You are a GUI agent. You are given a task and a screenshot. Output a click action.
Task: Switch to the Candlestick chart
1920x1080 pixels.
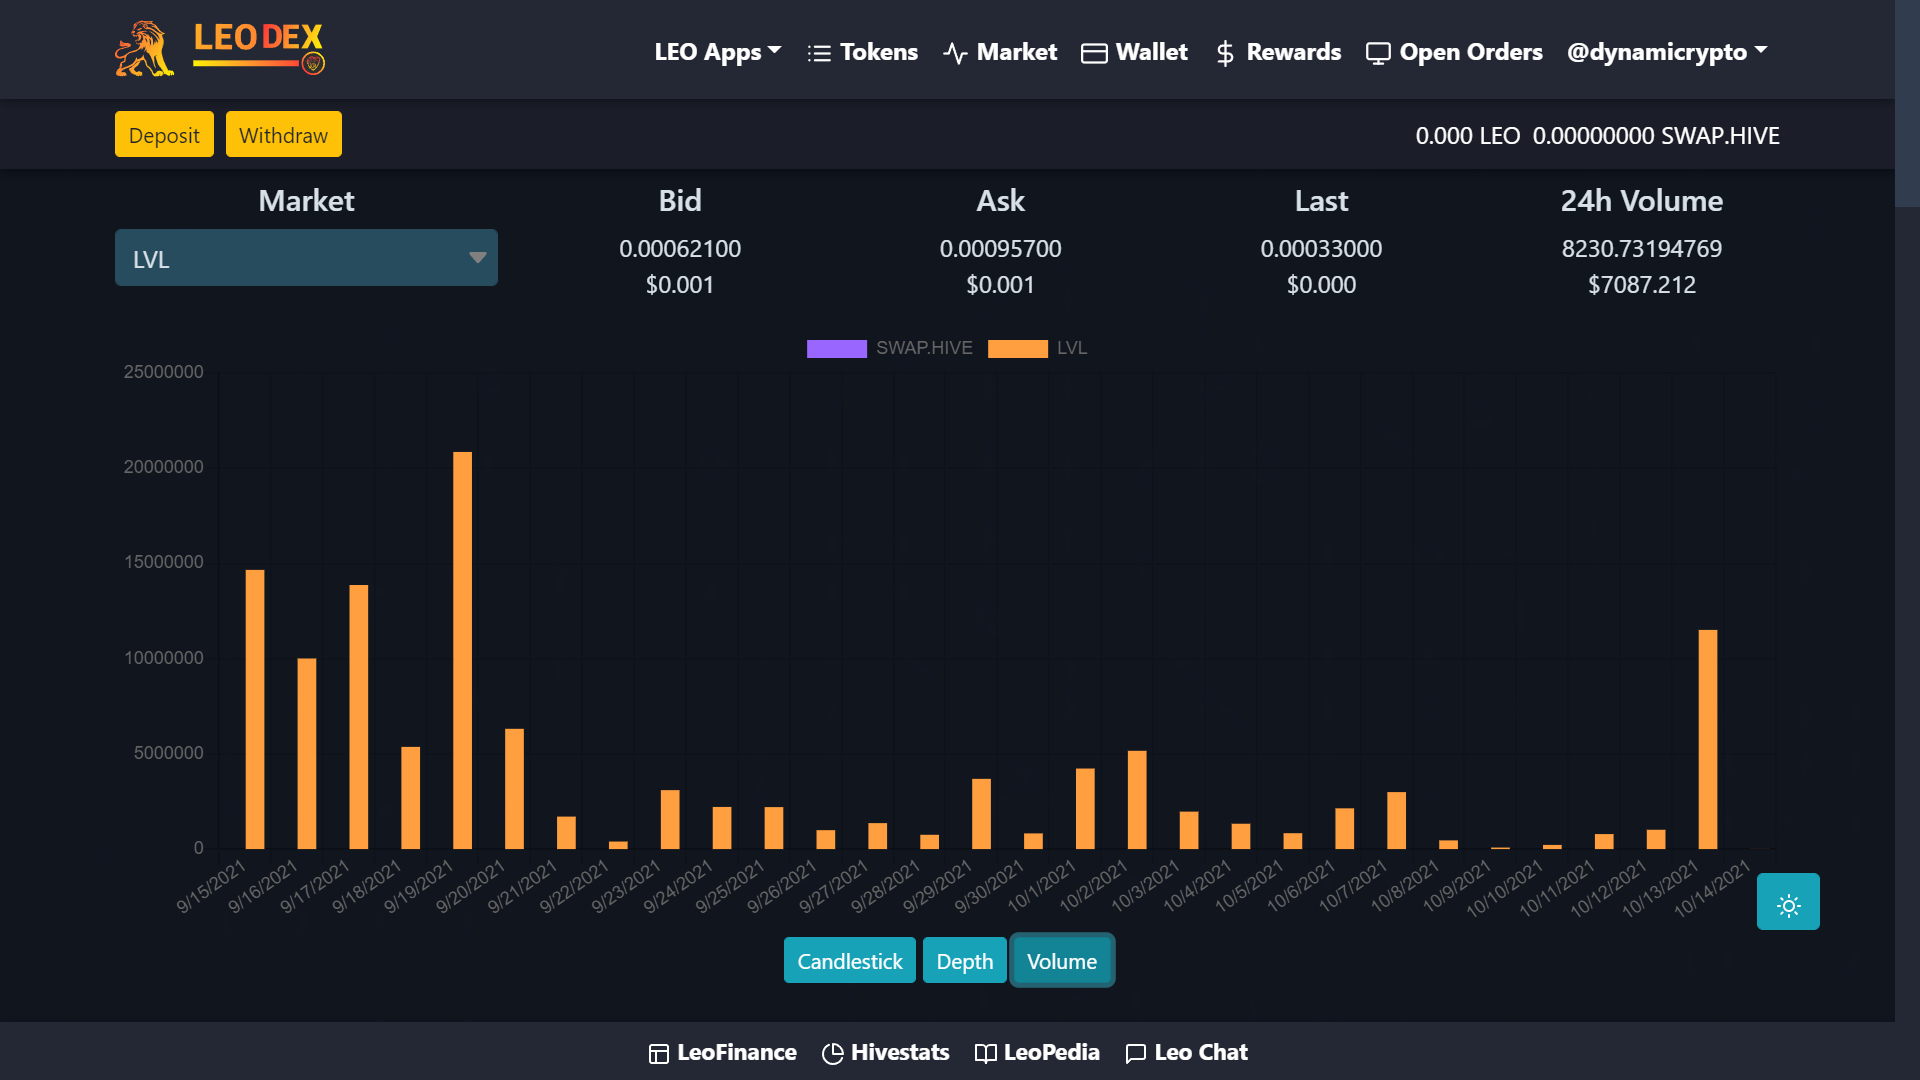[849, 961]
